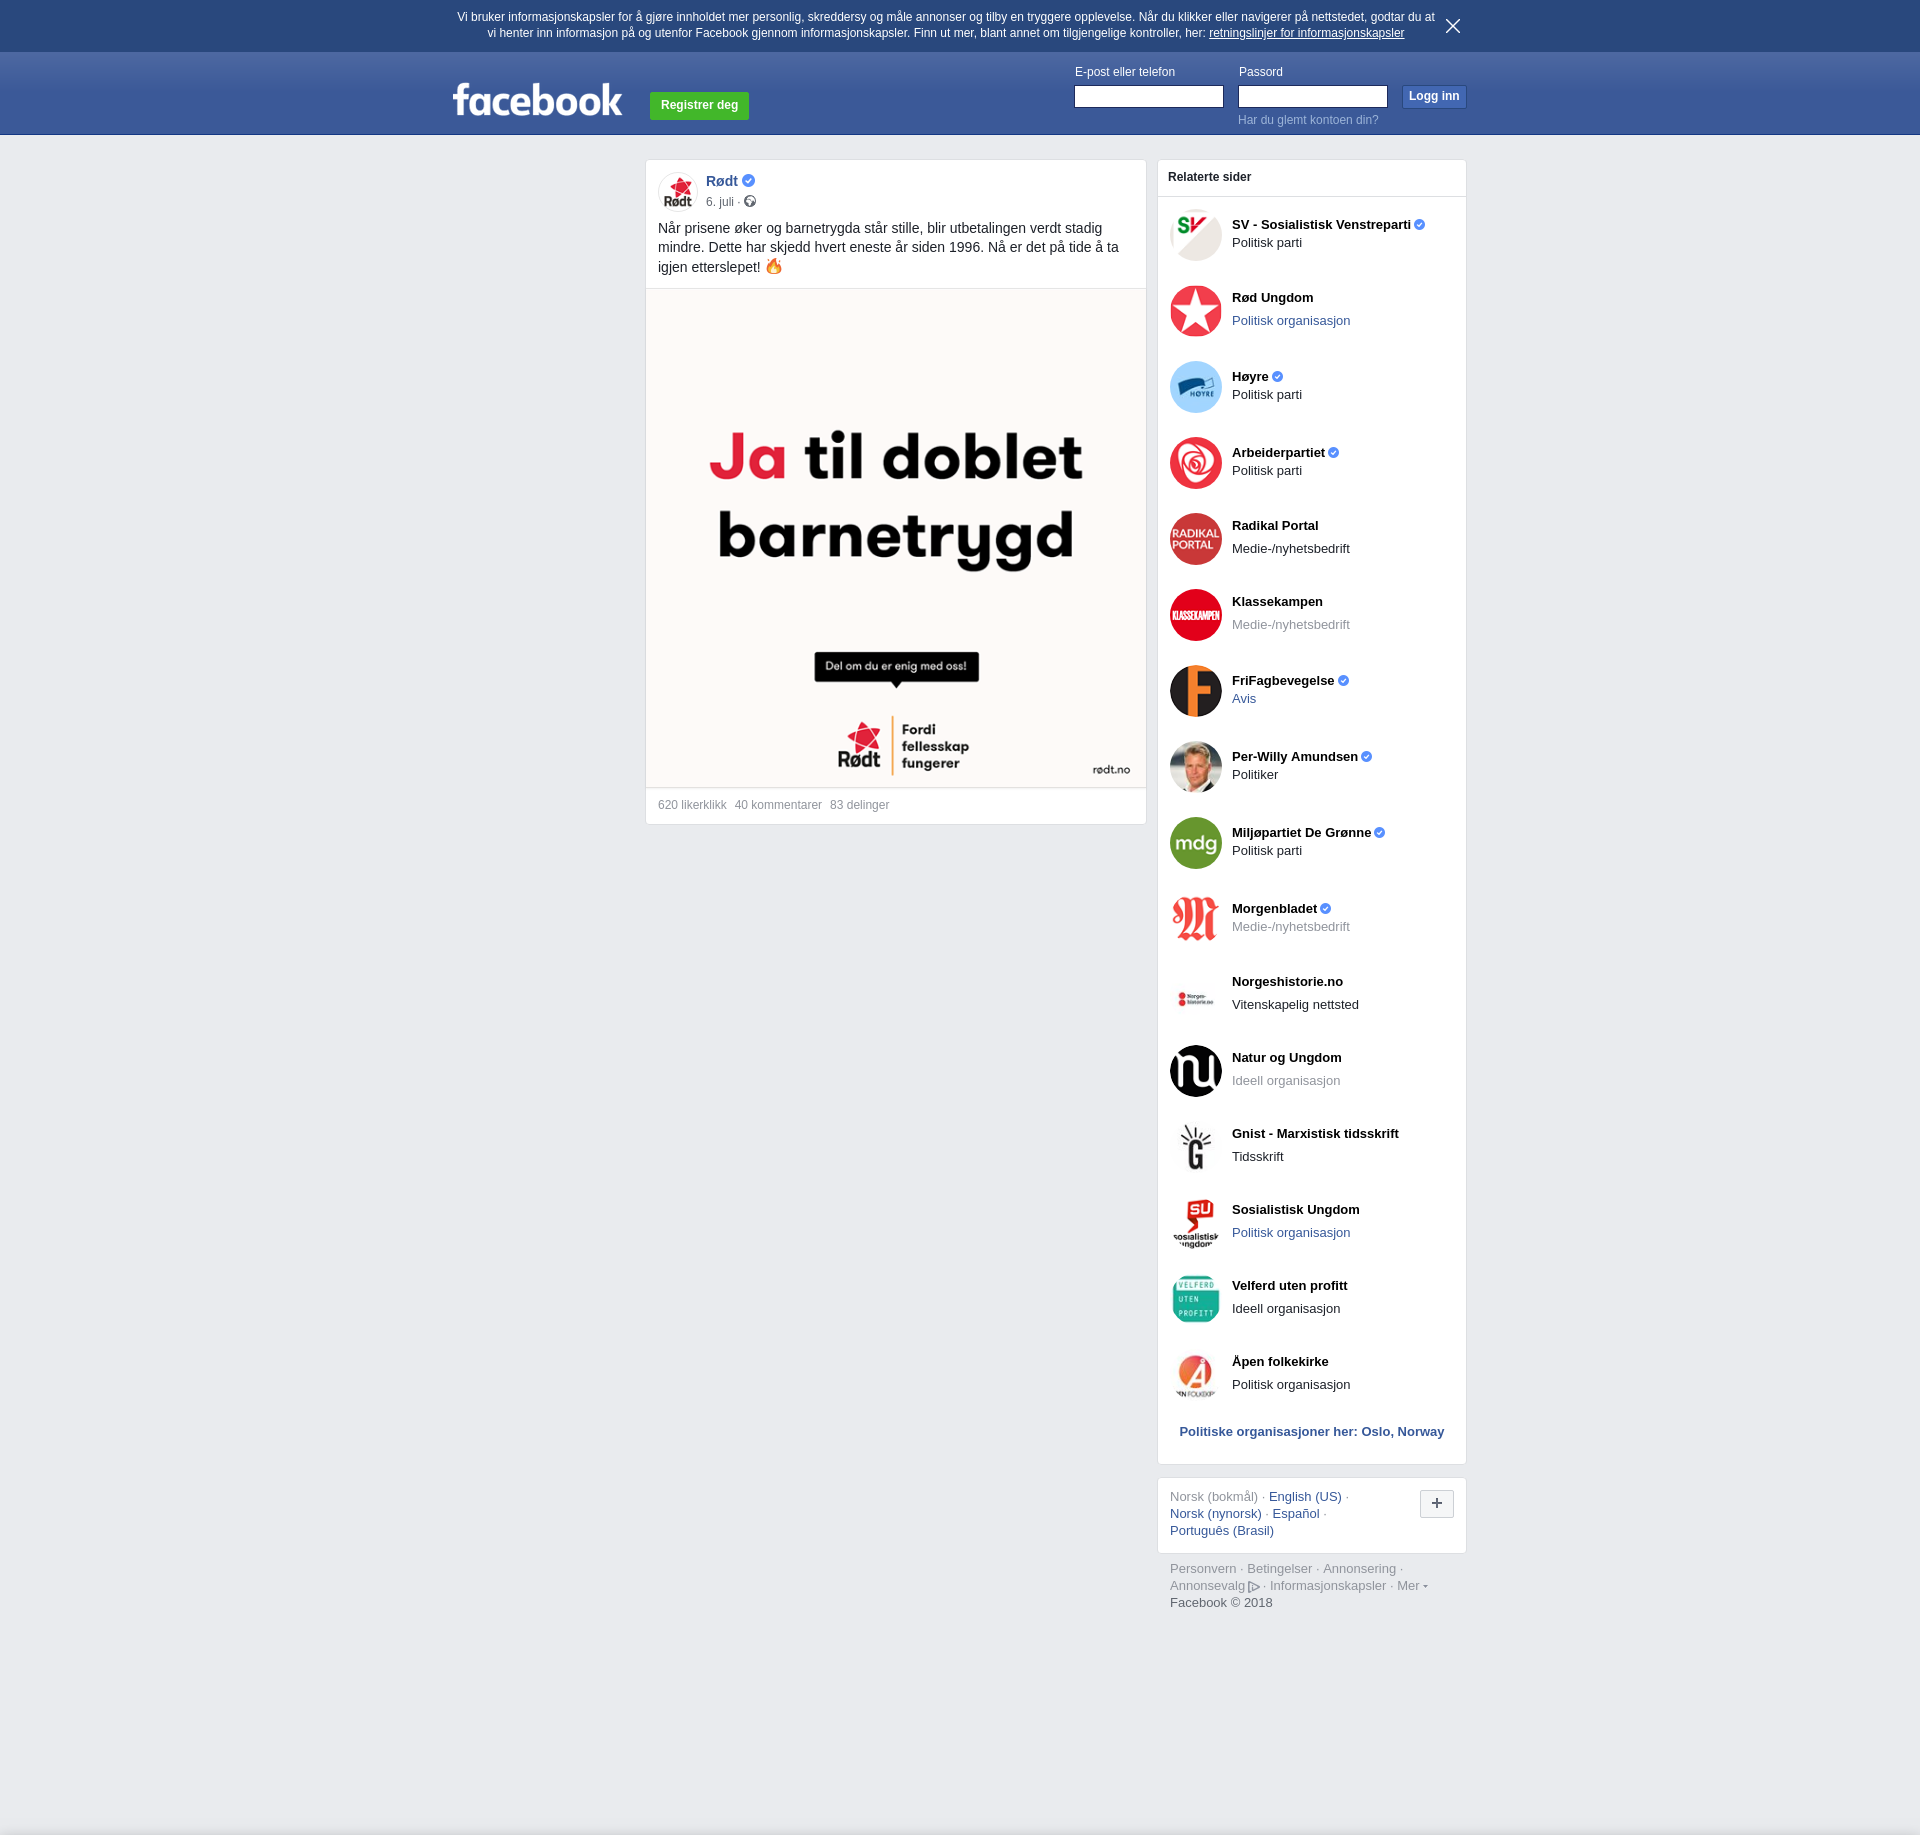Open the Natur og Ungdom page name
The height and width of the screenshot is (1835, 1920).
(1286, 1058)
